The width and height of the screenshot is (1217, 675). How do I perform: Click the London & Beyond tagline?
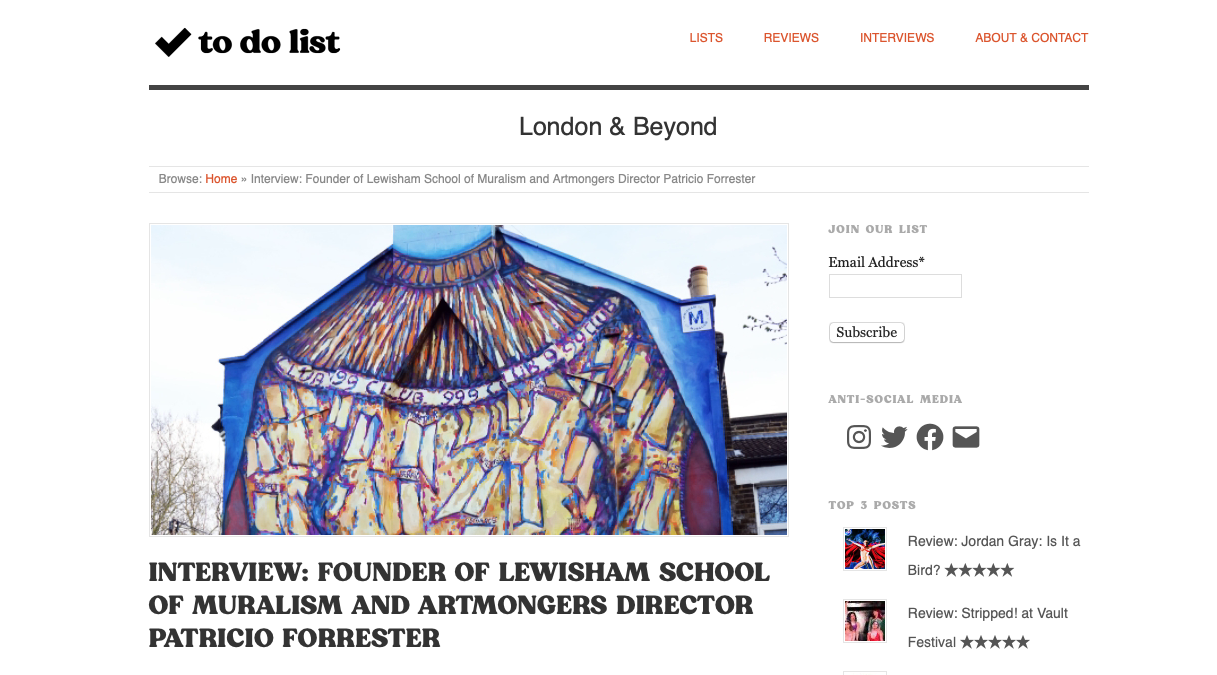pyautogui.click(x=618, y=127)
